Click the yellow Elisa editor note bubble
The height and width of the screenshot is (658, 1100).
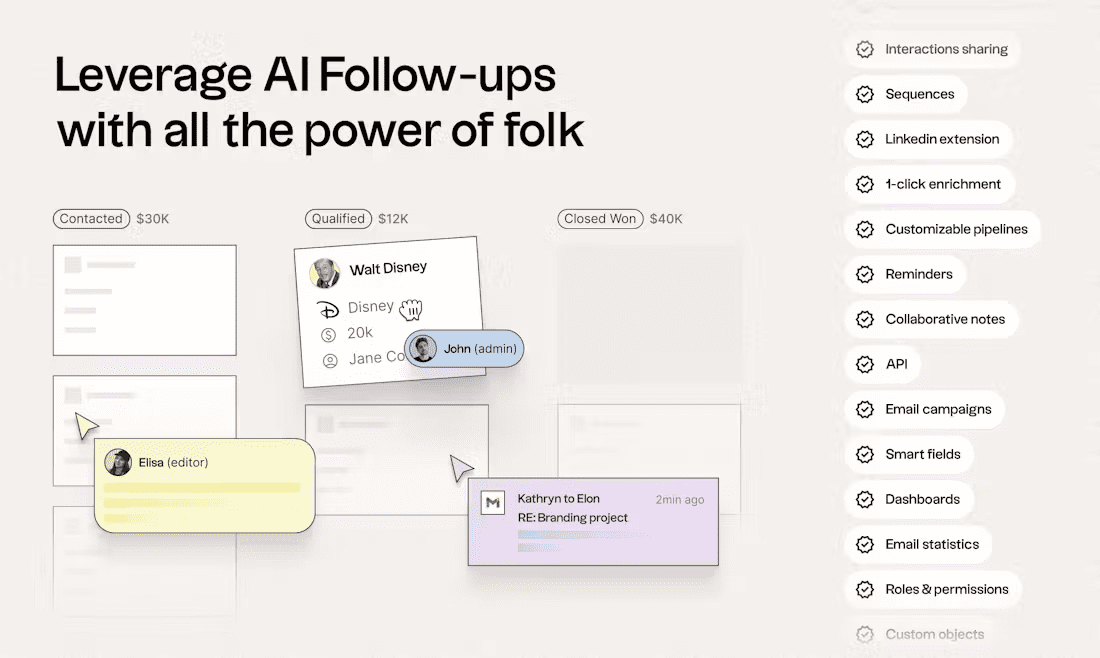[x=205, y=485]
